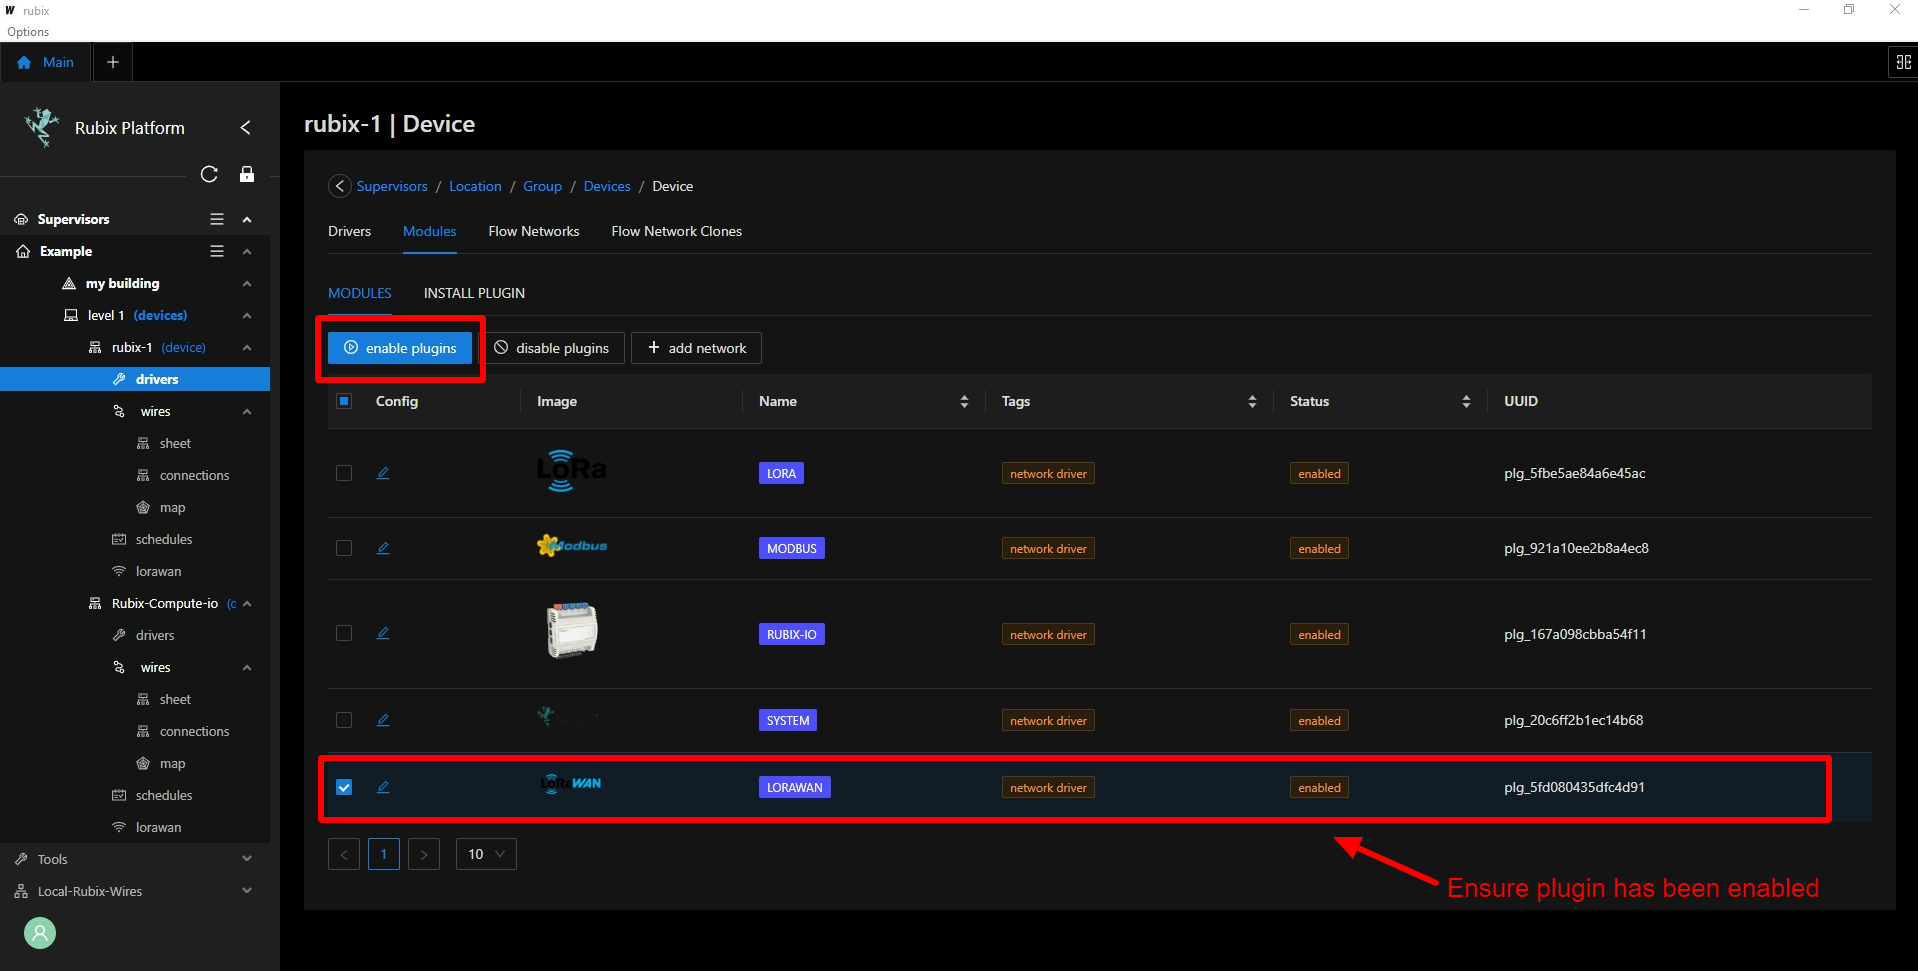
Task: Open the layout grid icon in tab bar
Action: pos(1903,62)
